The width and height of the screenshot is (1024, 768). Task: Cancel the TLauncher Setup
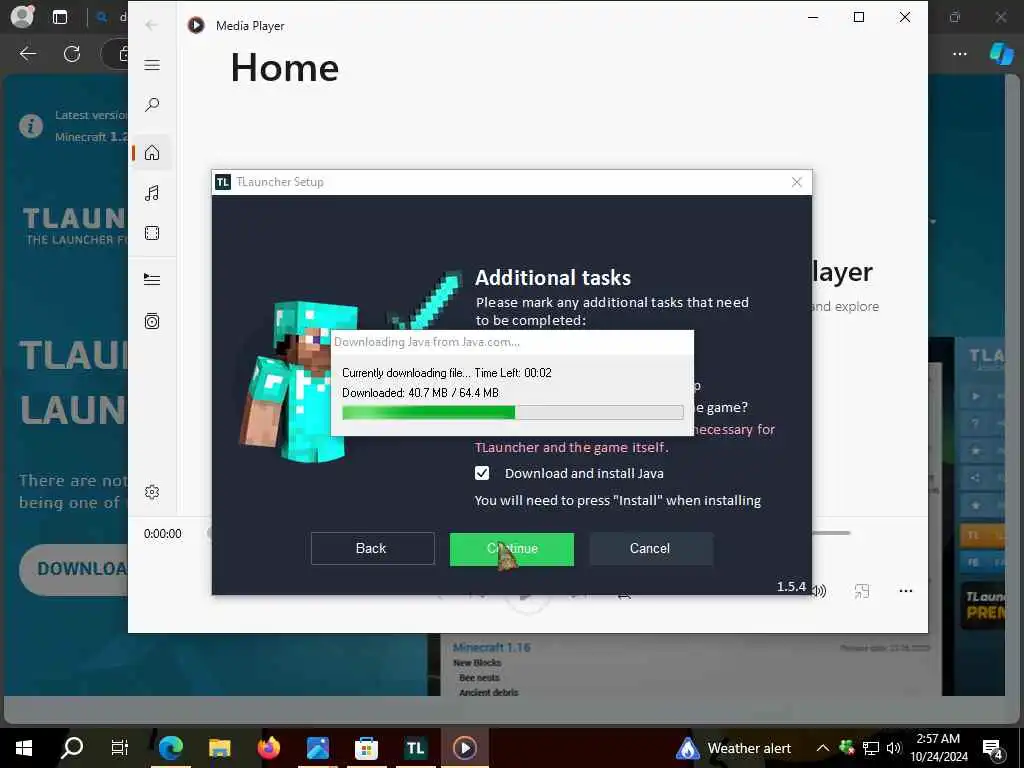click(x=651, y=549)
